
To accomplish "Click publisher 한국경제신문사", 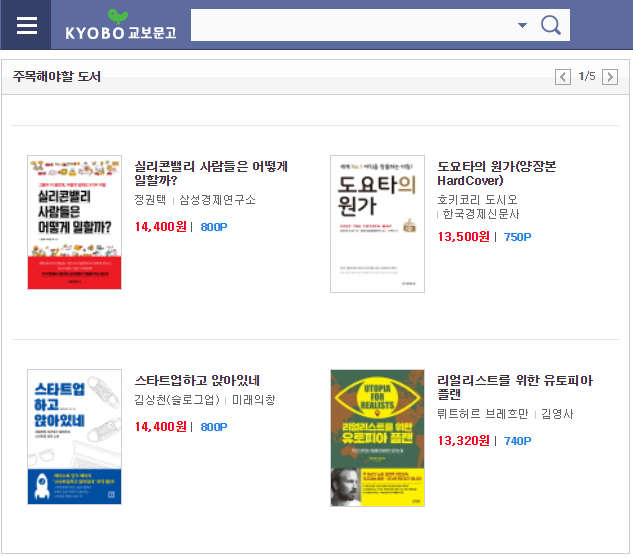I will click(x=480, y=214).
